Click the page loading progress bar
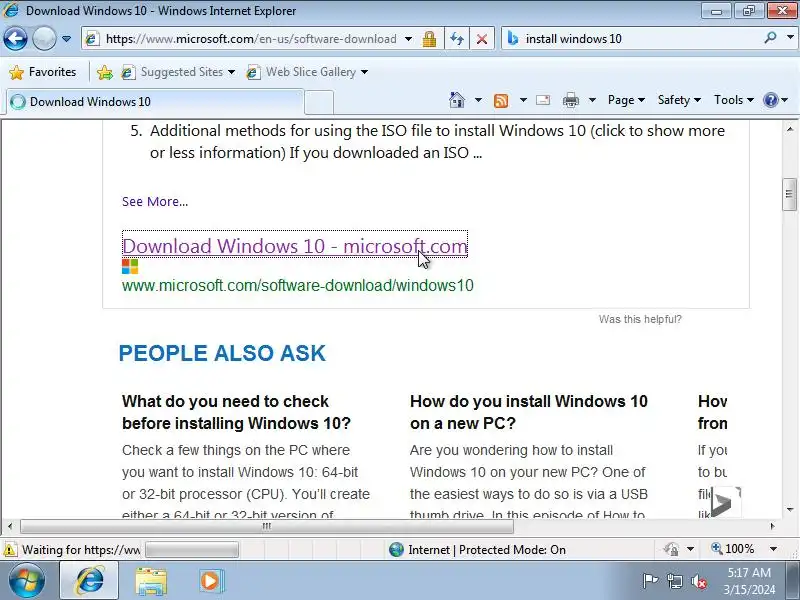800x600 pixels. (x=192, y=550)
